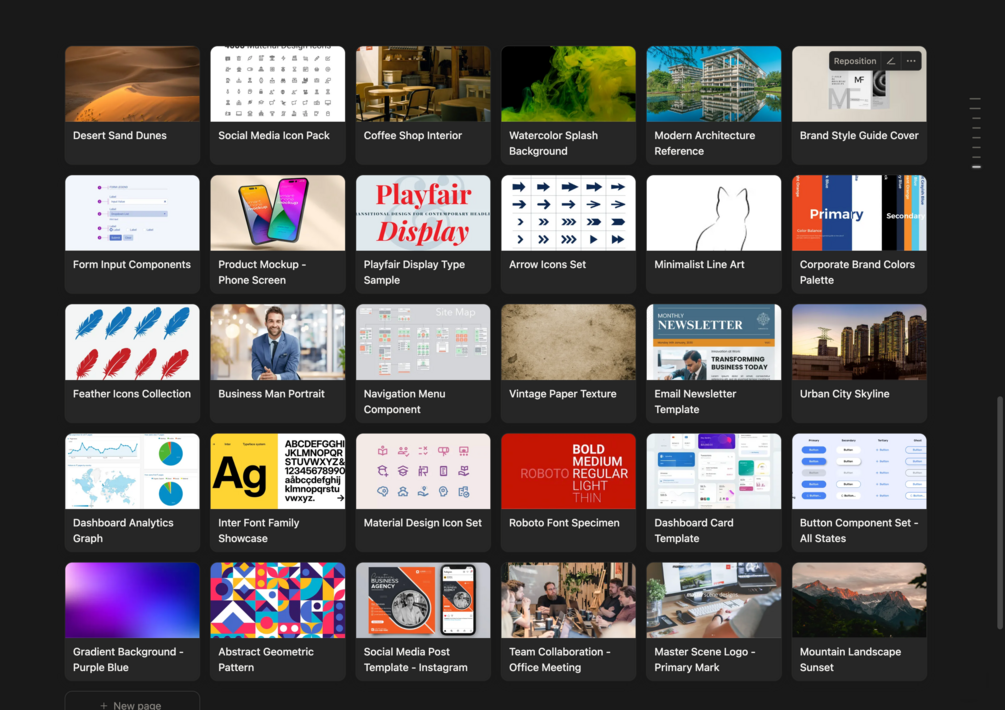The height and width of the screenshot is (710, 1005).
Task: Open the Arrow Icons Set thumbnail
Action: click(569, 213)
